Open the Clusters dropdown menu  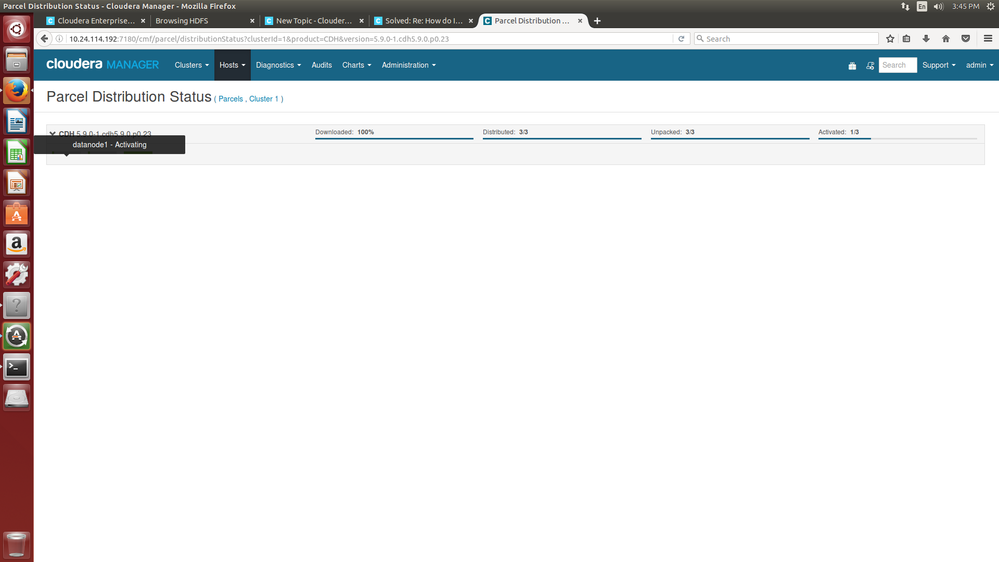click(192, 65)
